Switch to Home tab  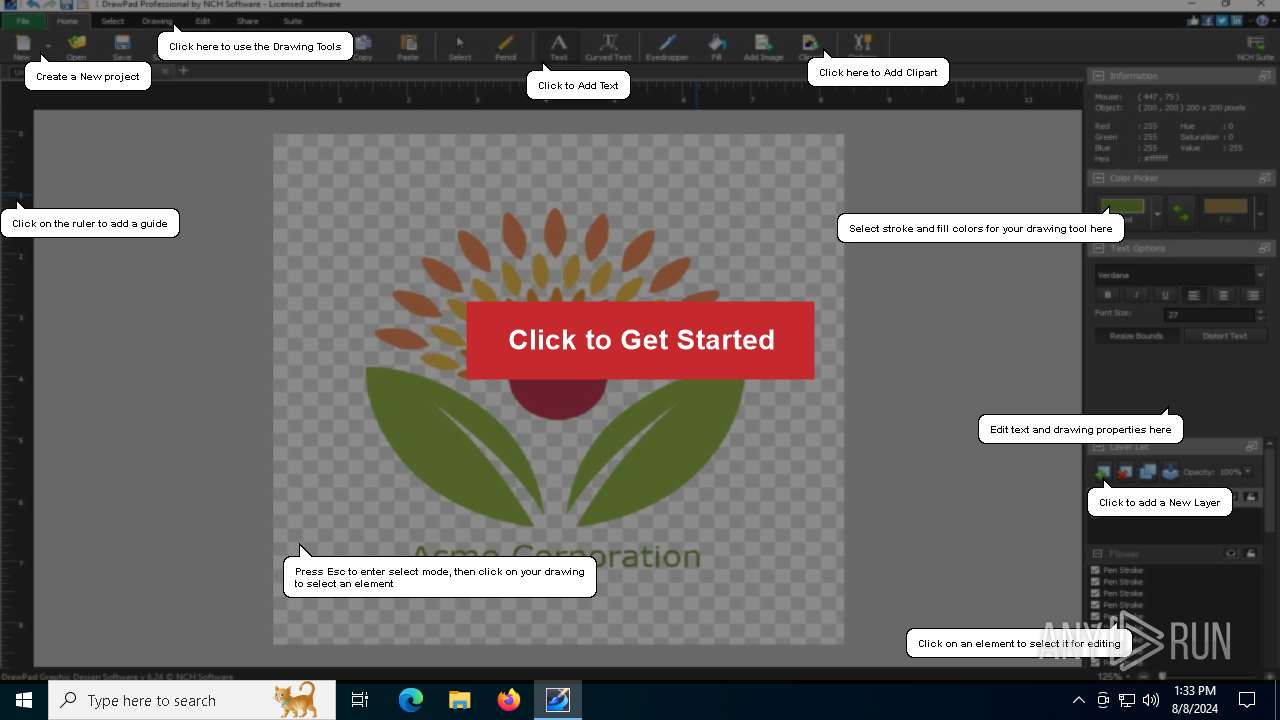[x=67, y=21]
